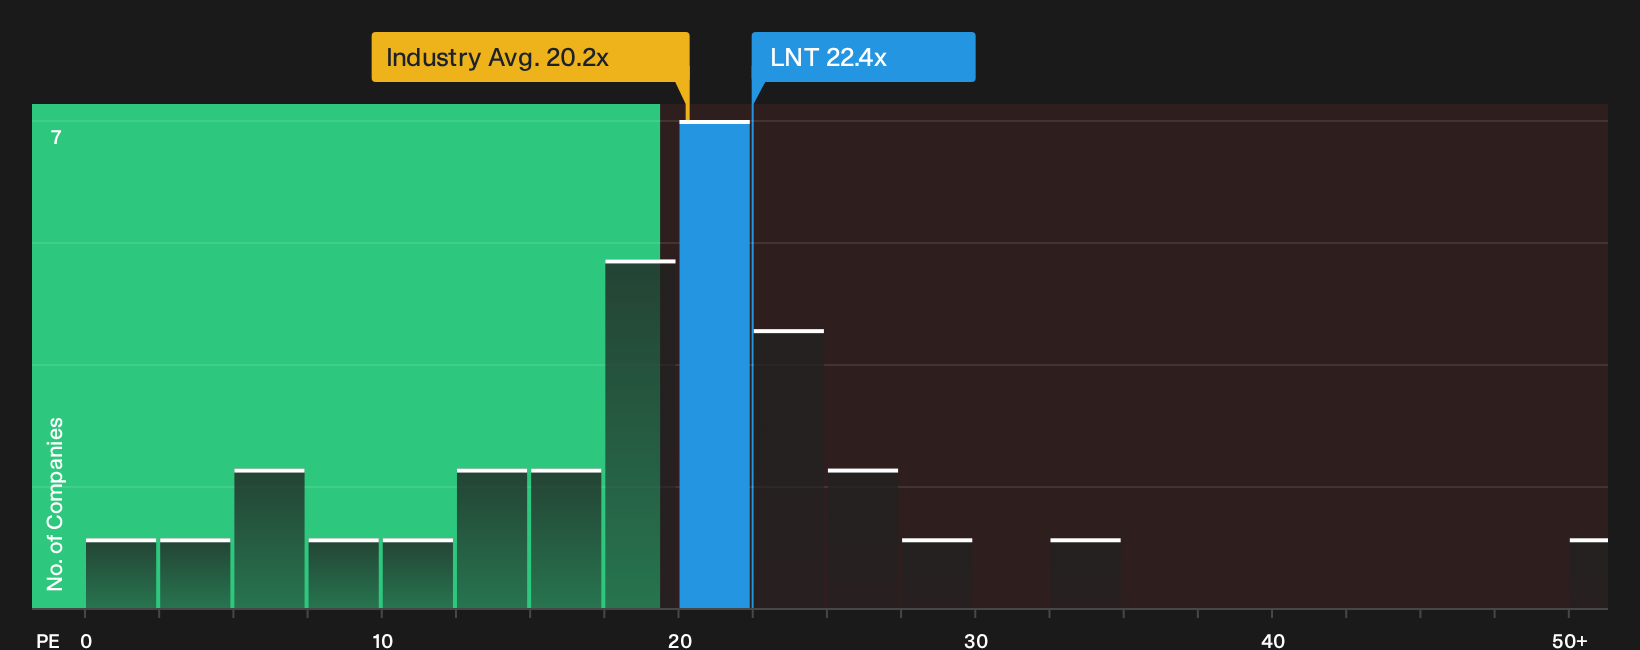
Task: Select the highlighted blue bar at PE 20
Action: 715,365
